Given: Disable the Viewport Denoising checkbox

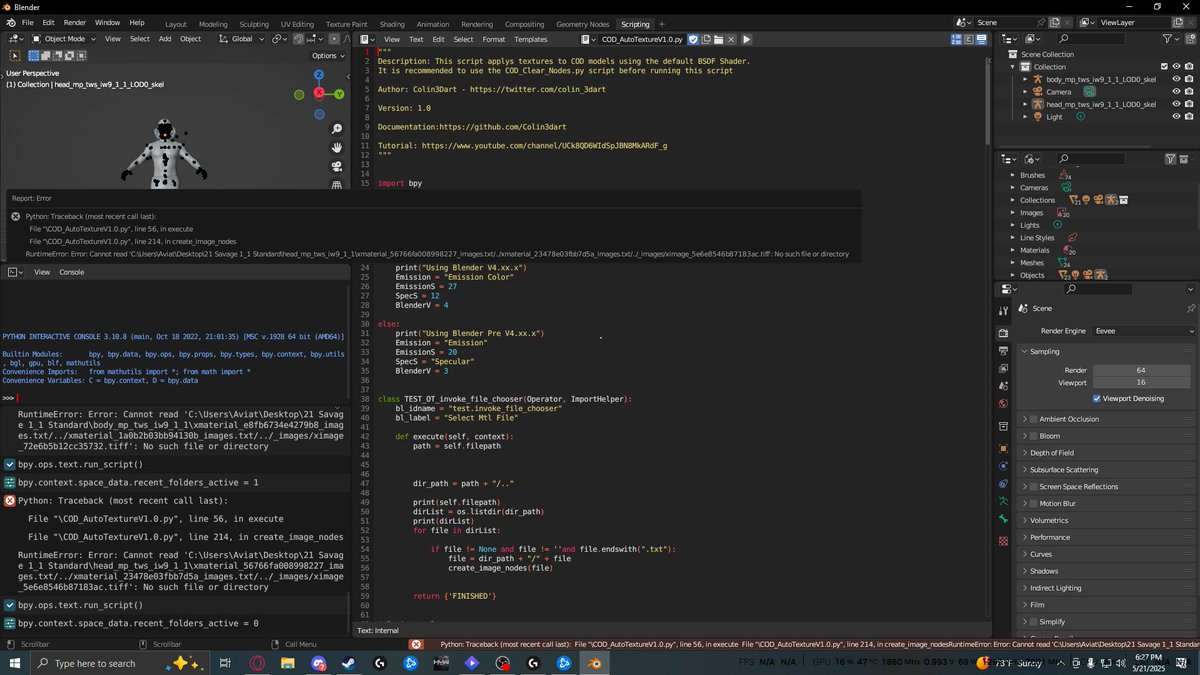Looking at the screenshot, I should click(x=1097, y=398).
